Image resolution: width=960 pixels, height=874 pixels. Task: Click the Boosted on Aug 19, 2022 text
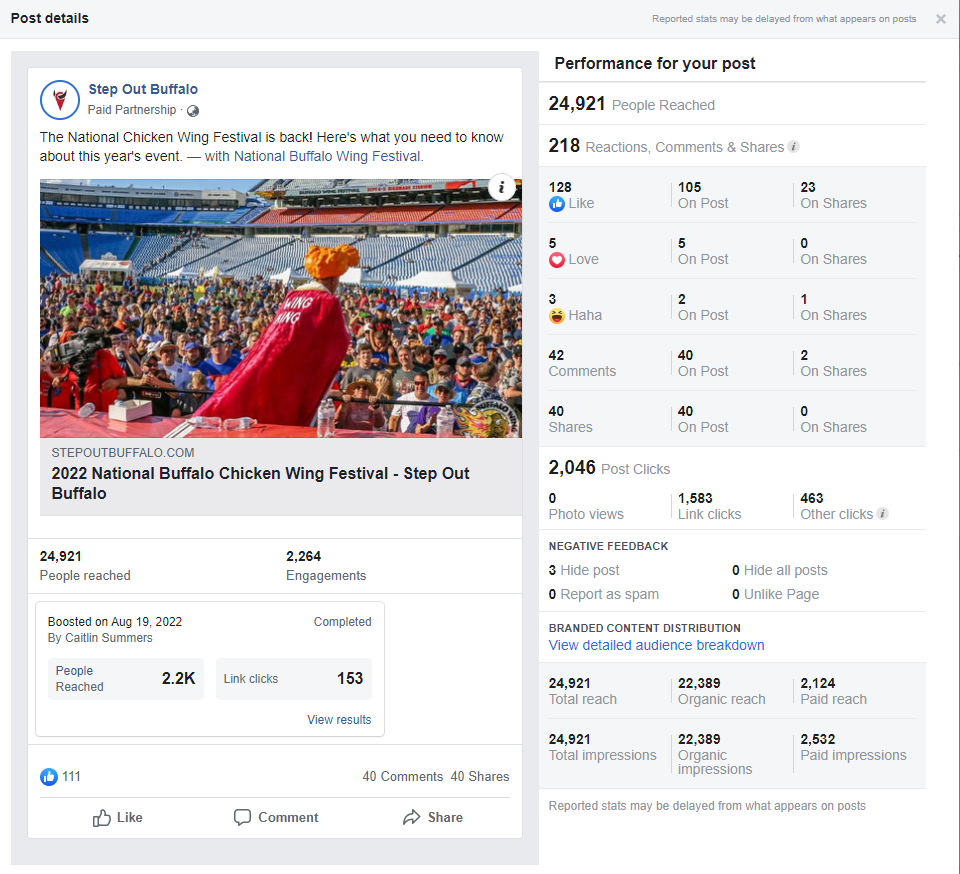(x=114, y=622)
